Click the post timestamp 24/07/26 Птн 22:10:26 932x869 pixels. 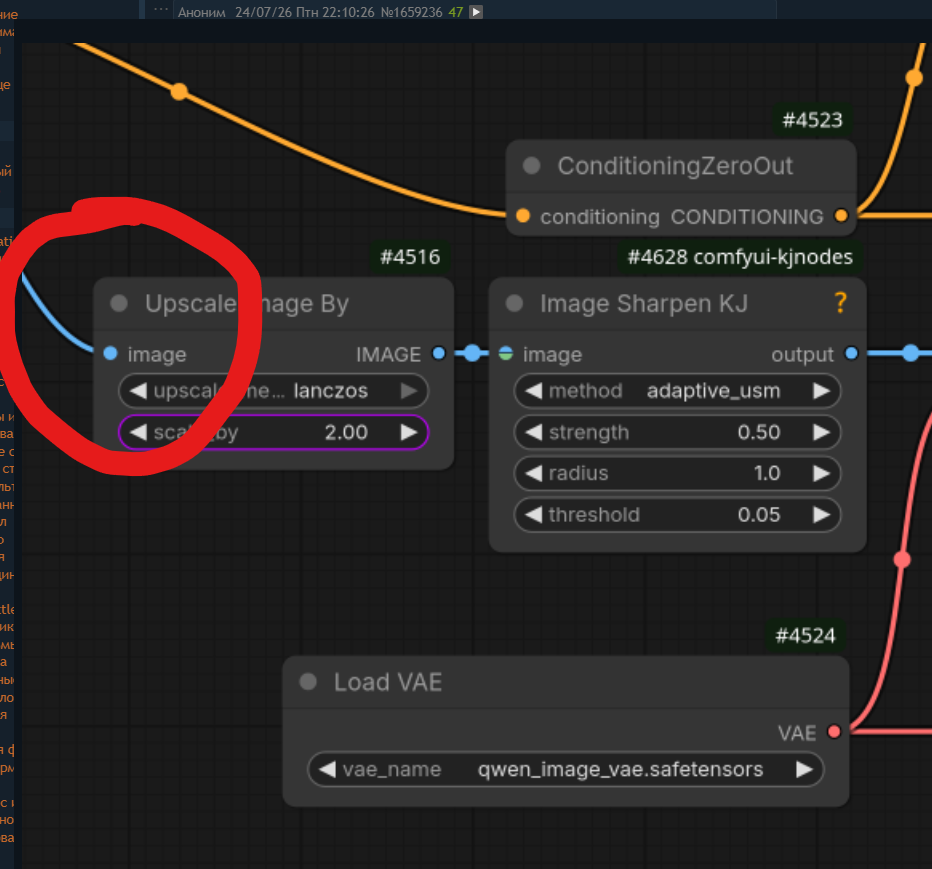coord(304,12)
